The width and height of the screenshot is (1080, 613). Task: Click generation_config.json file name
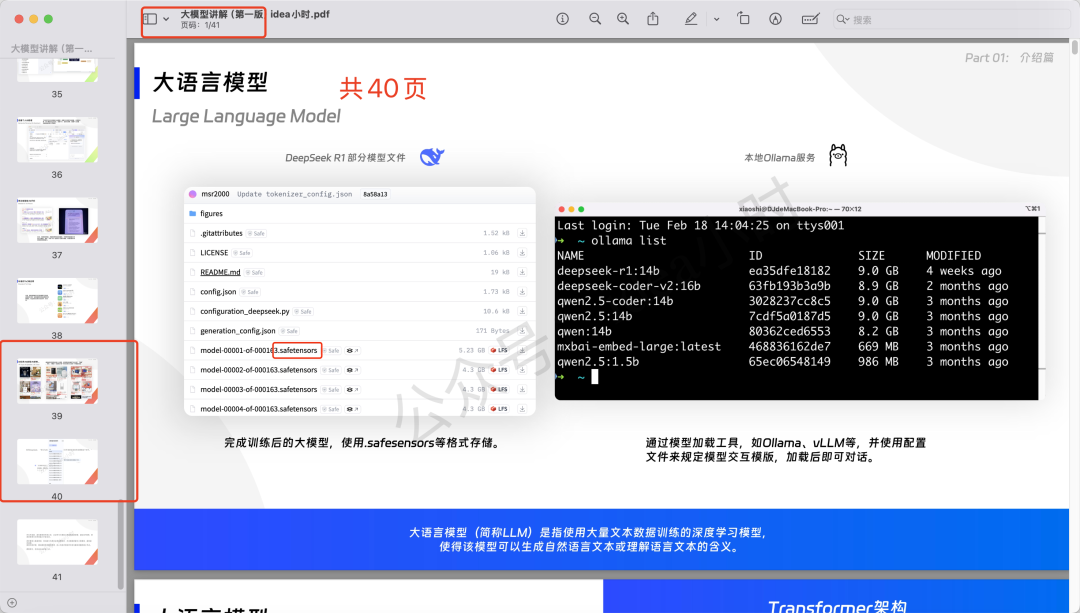[238, 331]
